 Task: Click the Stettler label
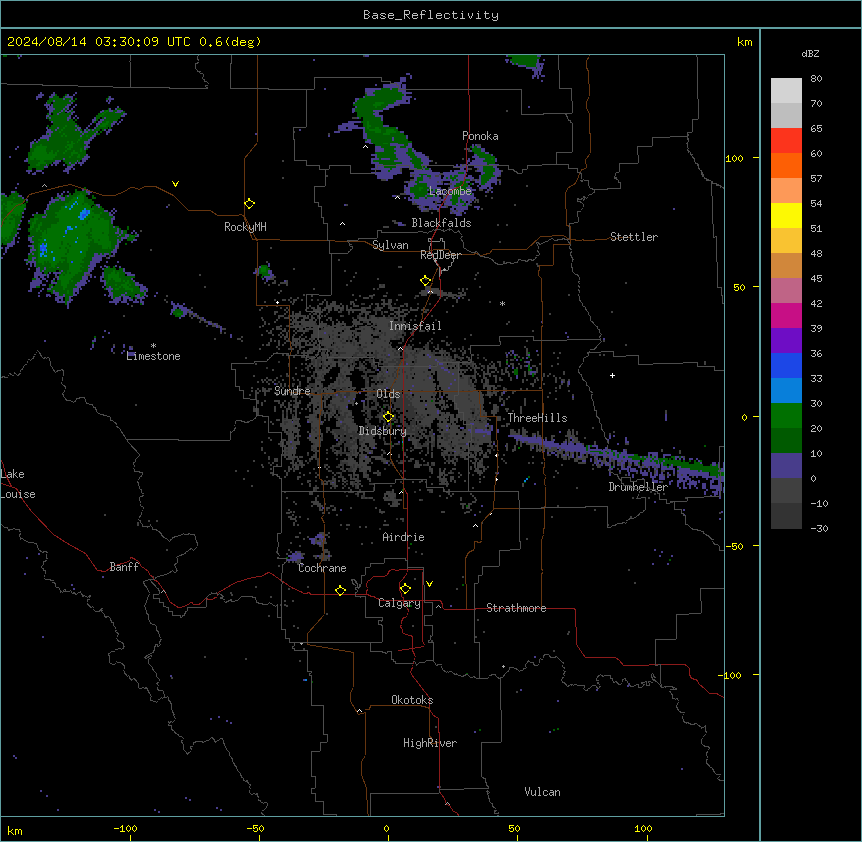[634, 237]
